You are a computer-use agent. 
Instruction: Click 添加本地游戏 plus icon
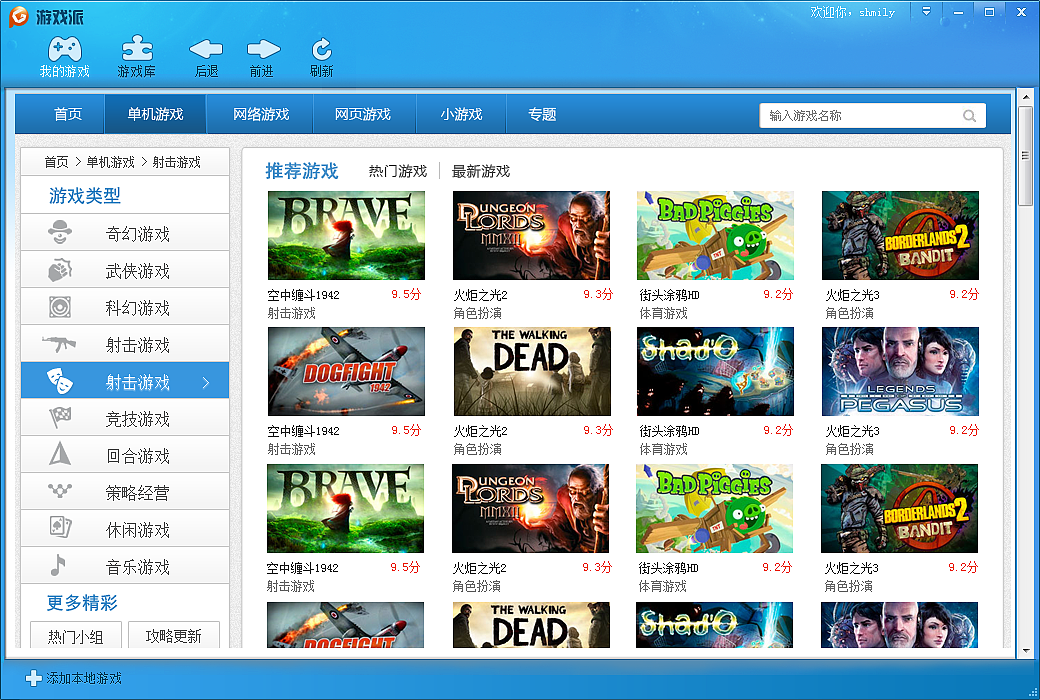point(33,678)
